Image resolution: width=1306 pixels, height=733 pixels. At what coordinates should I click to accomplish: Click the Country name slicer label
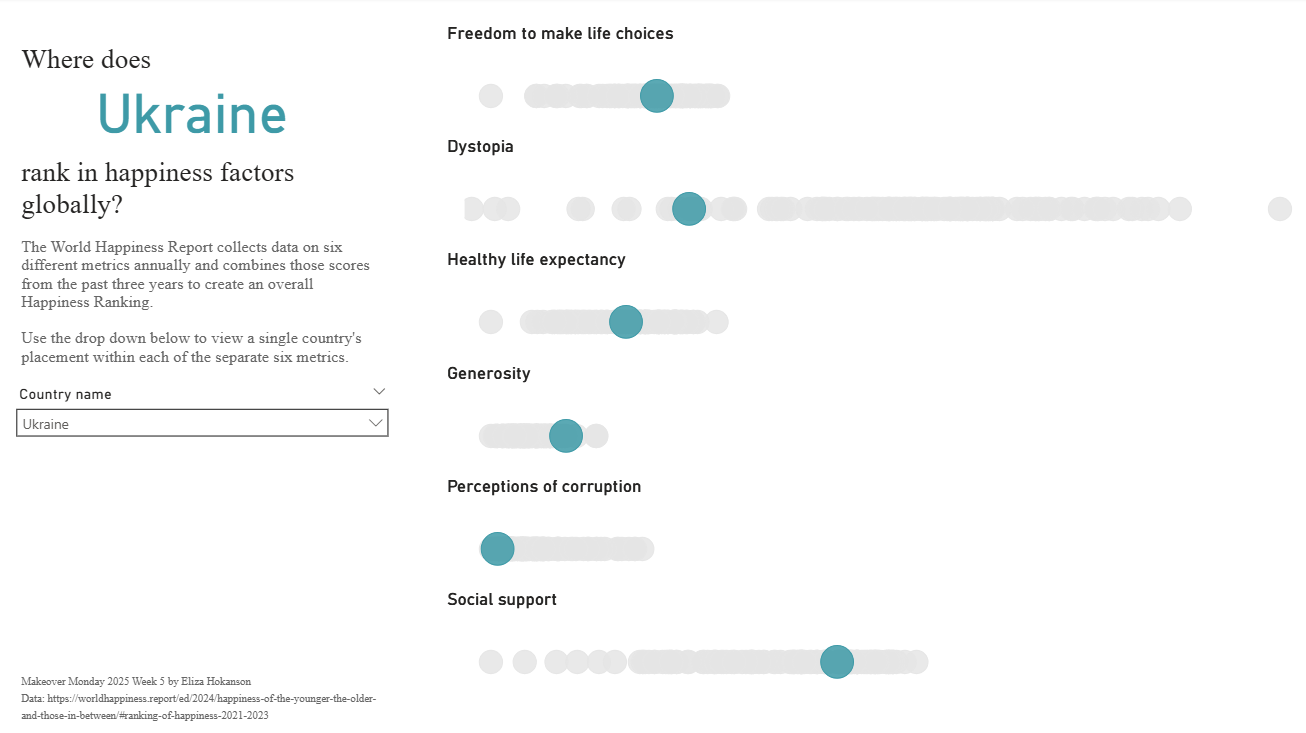(65, 394)
